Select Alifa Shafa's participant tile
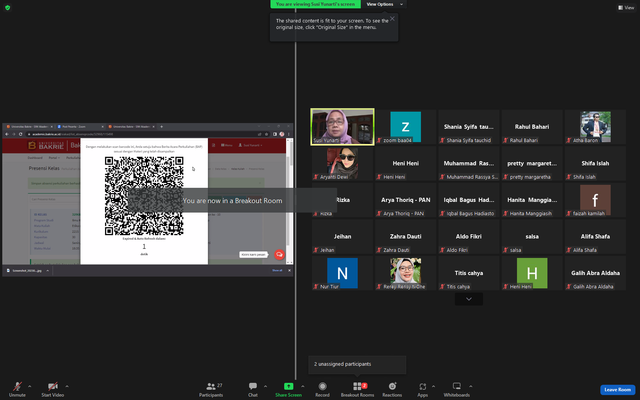The width and height of the screenshot is (640, 400). [x=595, y=236]
